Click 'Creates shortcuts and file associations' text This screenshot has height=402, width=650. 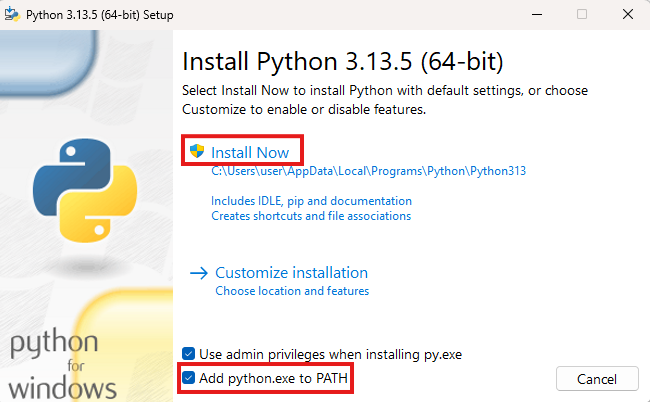click(311, 216)
